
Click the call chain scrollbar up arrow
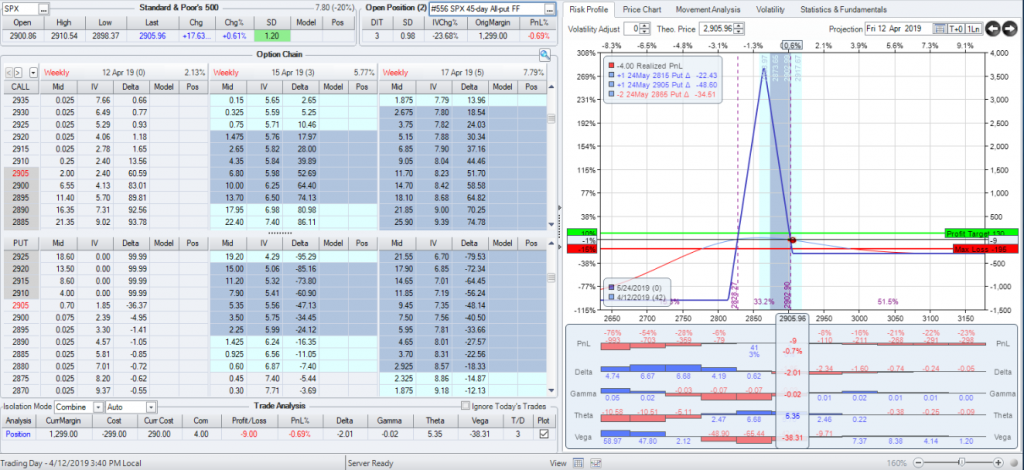click(552, 86)
